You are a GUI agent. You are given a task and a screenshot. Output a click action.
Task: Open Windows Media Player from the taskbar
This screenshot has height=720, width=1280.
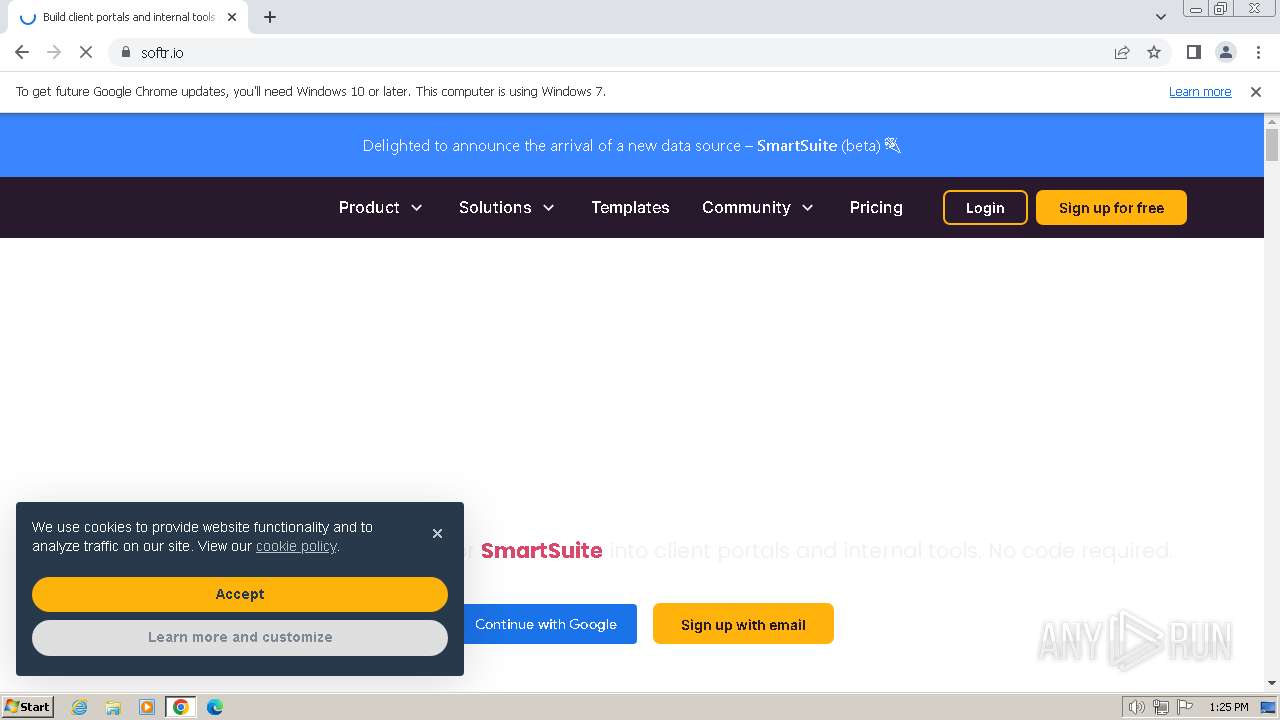[x=147, y=707]
